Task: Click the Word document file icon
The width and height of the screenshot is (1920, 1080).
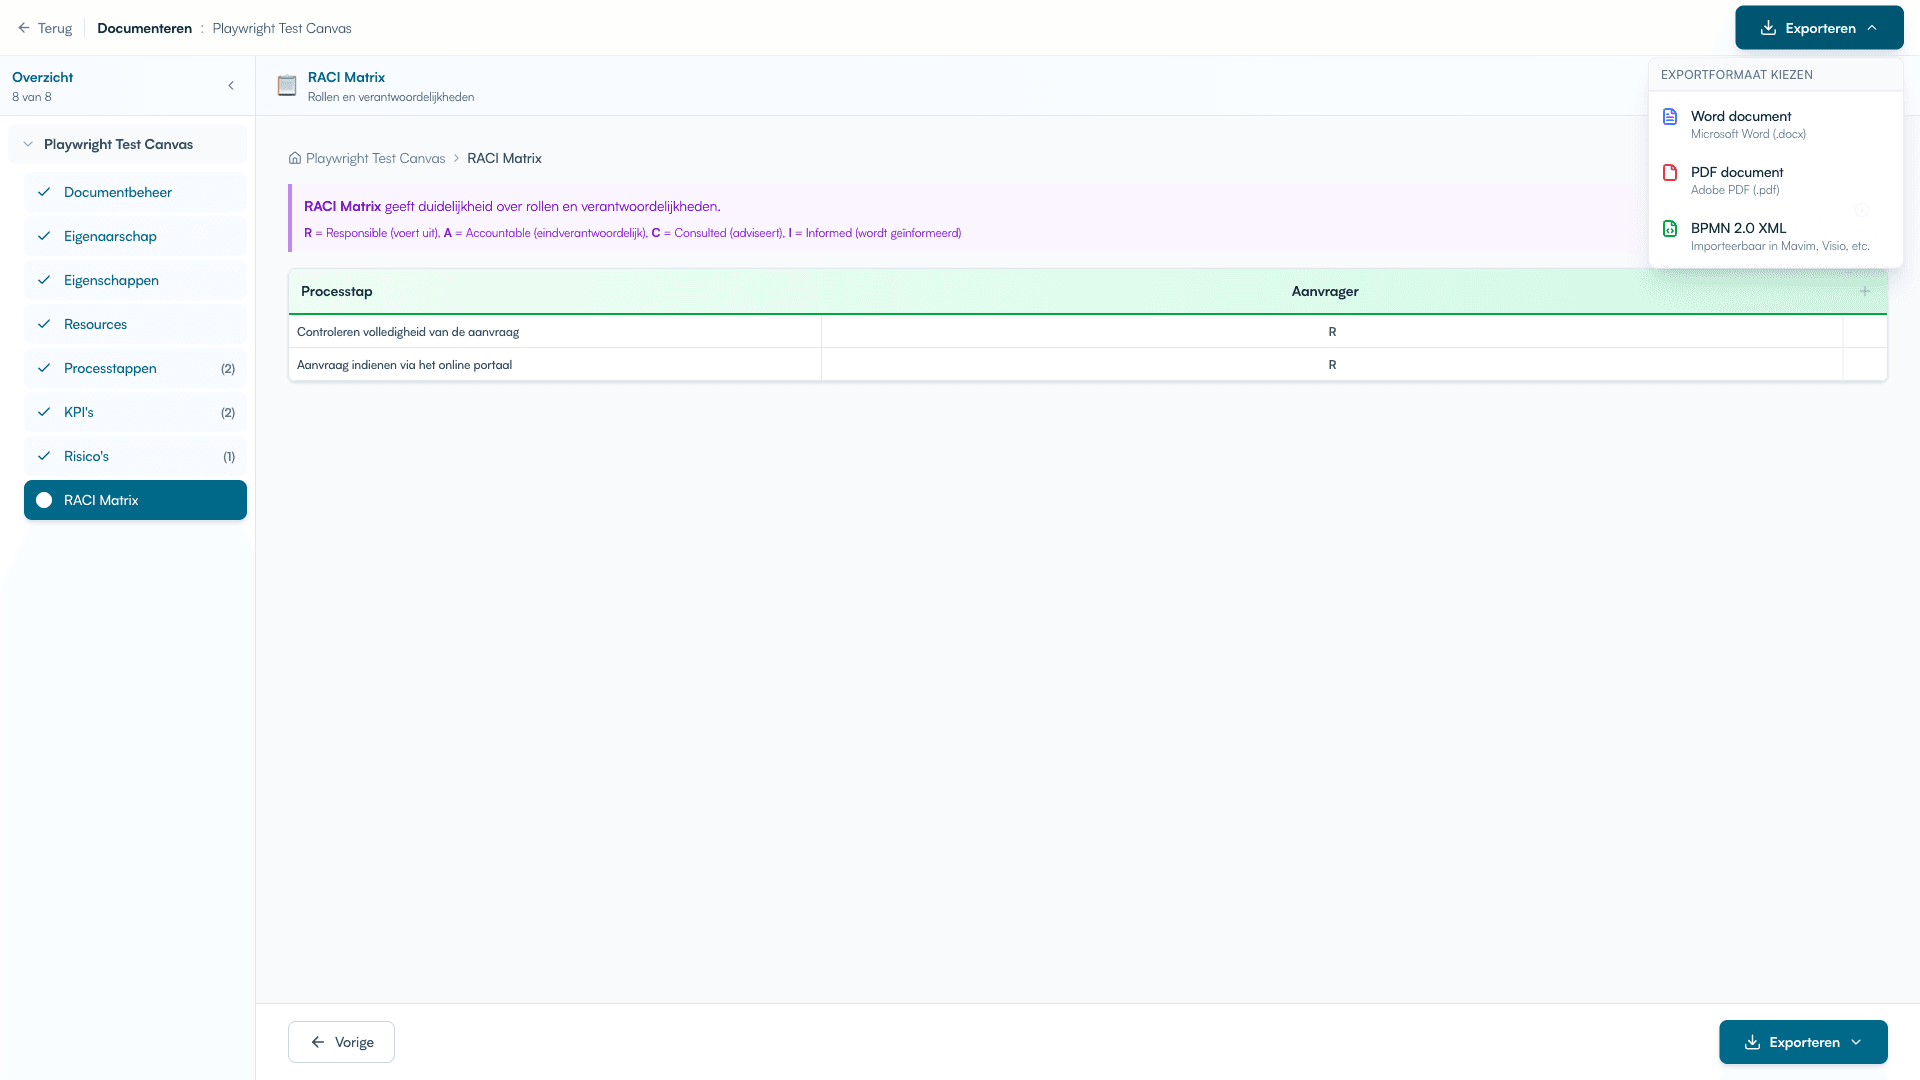Action: [1669, 117]
